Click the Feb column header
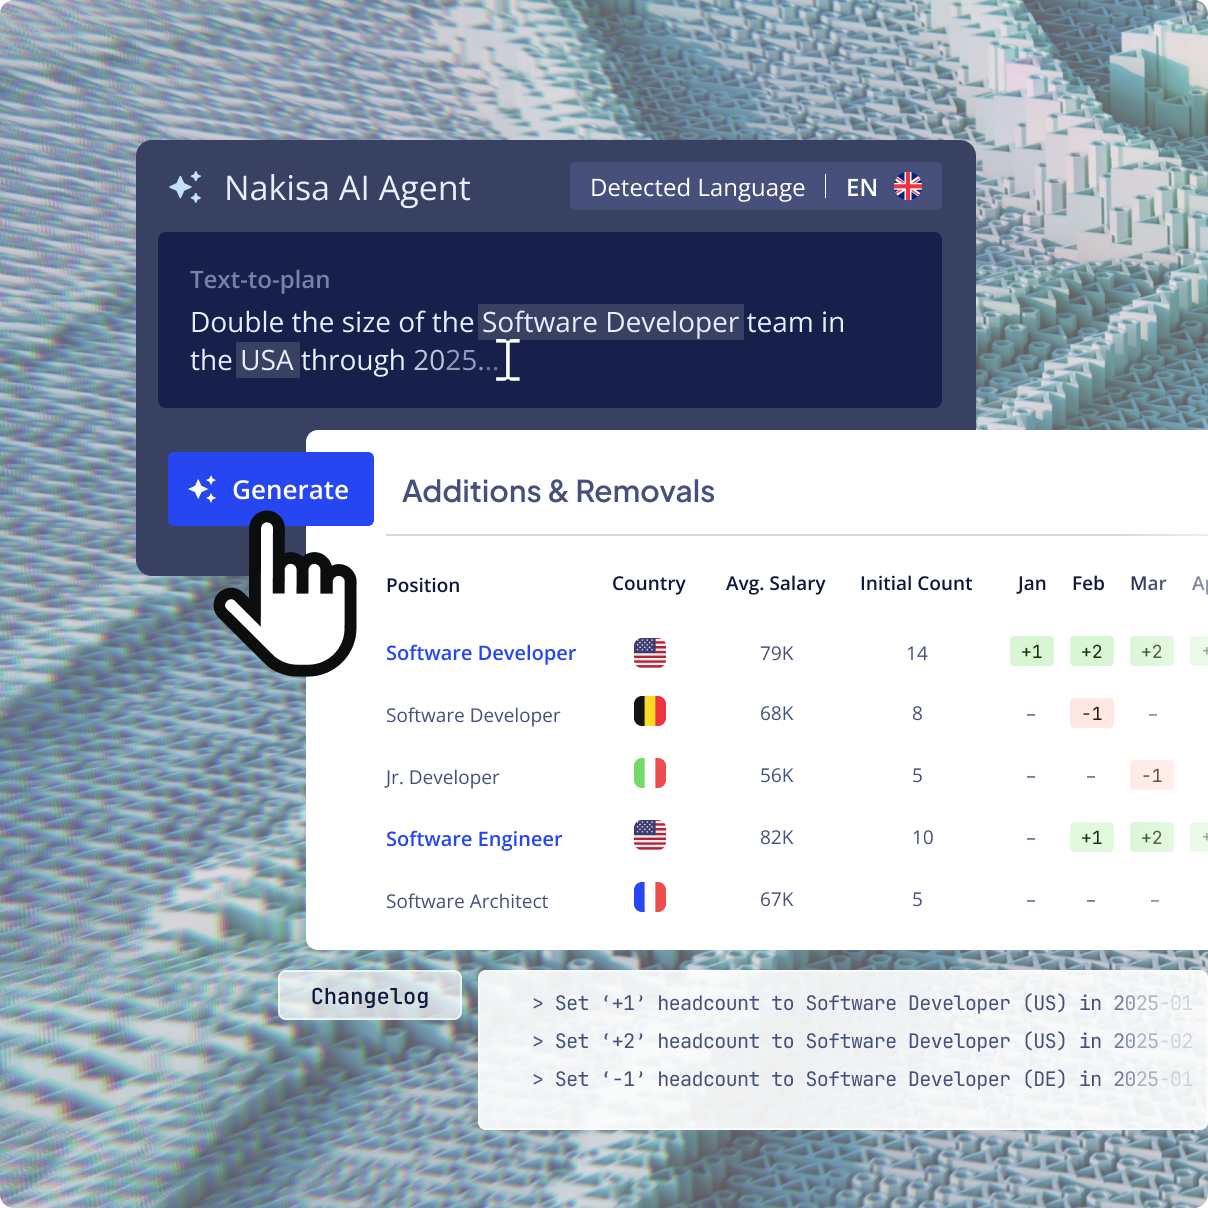Image resolution: width=1208 pixels, height=1208 pixels. pos(1088,583)
